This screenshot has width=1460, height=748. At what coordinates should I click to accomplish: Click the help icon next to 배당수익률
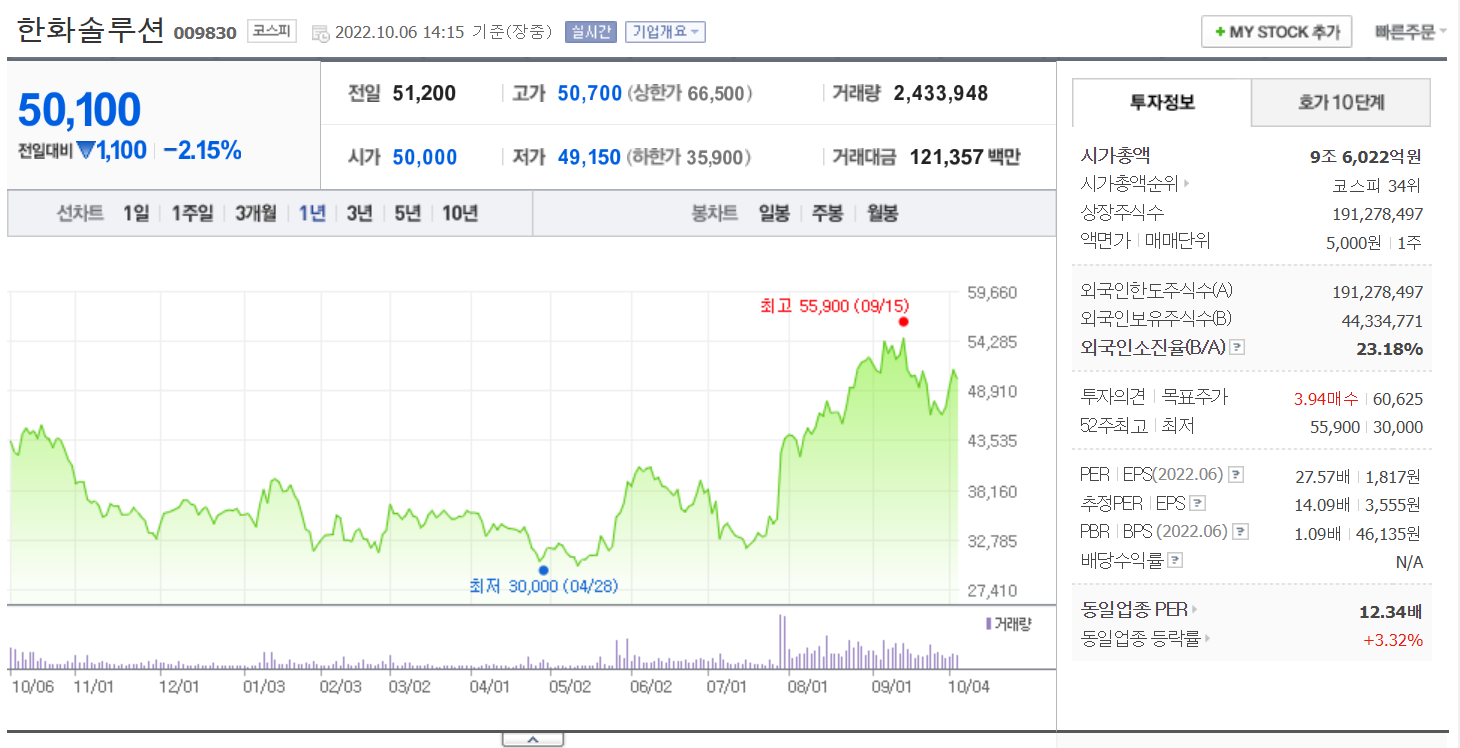click(x=1175, y=561)
